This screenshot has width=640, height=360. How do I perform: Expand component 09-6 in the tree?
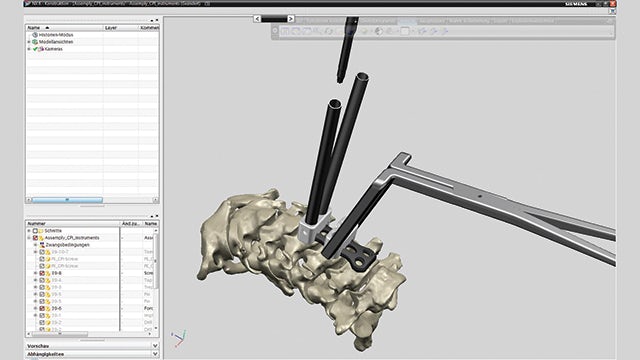pos(36,309)
